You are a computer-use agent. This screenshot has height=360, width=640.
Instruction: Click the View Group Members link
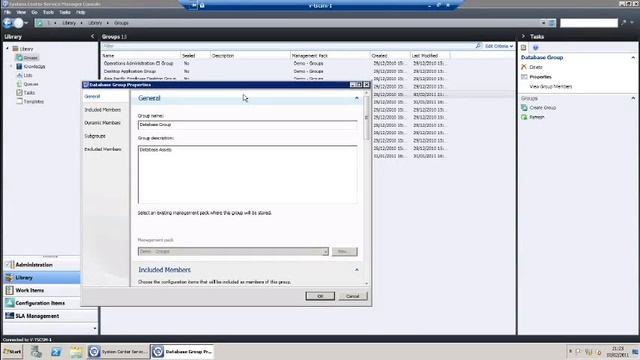click(551, 87)
